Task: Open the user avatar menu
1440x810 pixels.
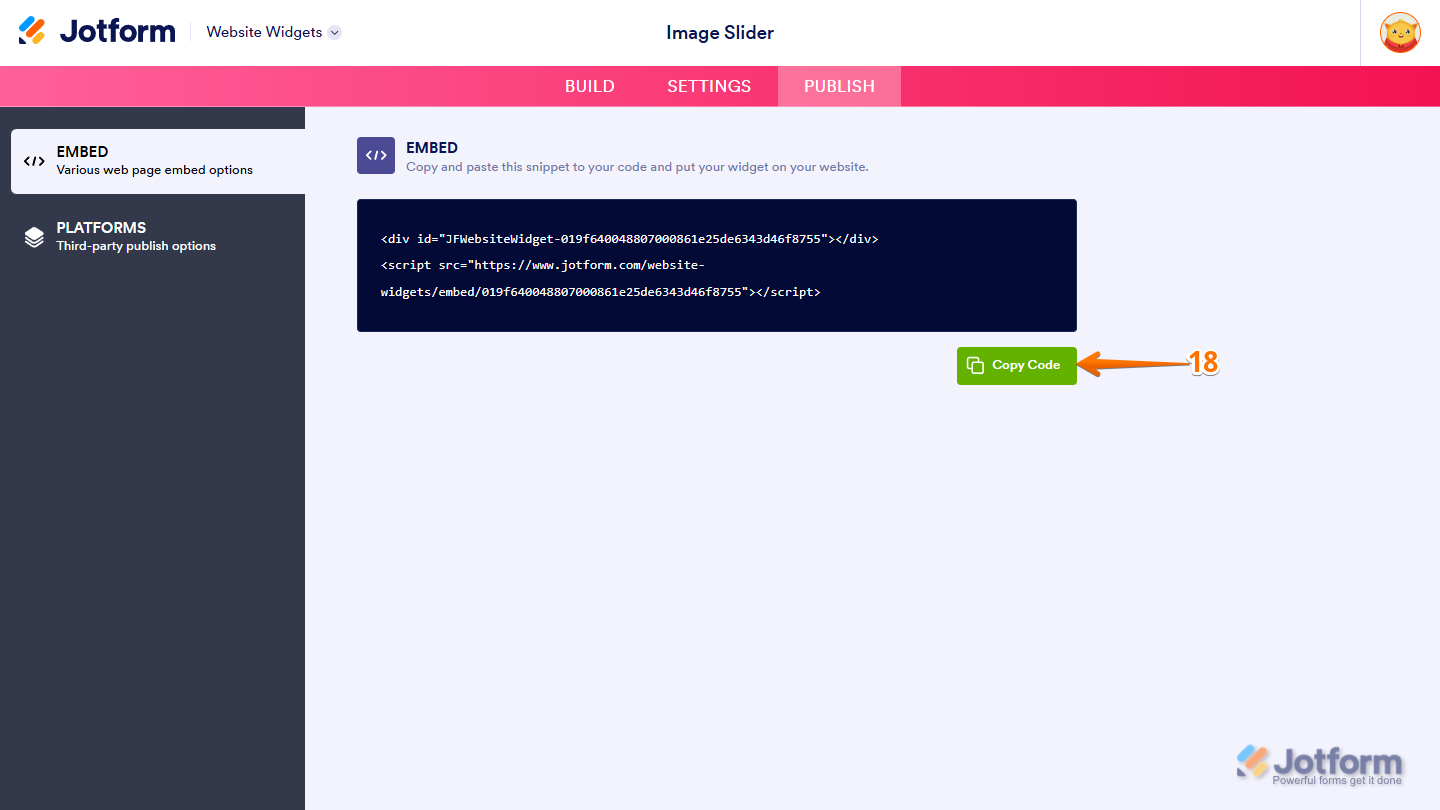Action: point(1400,33)
